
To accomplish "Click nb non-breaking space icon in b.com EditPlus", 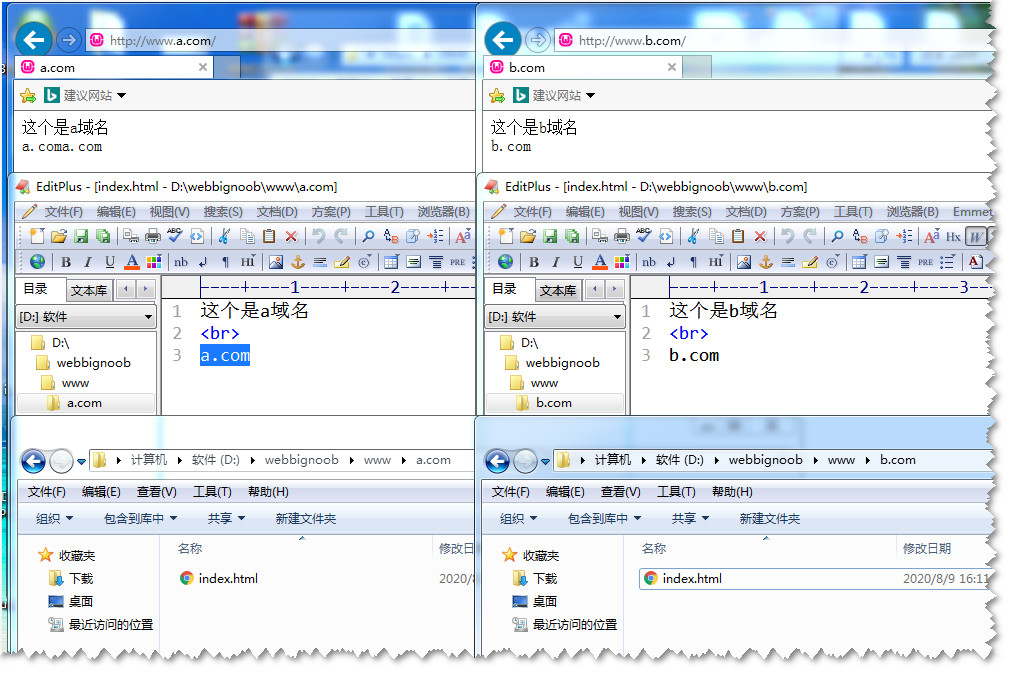I will coord(649,262).
